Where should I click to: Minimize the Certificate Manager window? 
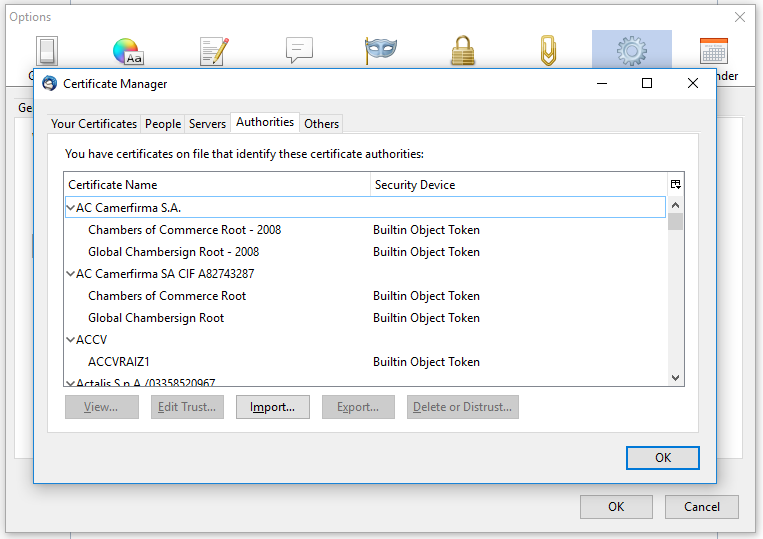coord(602,83)
